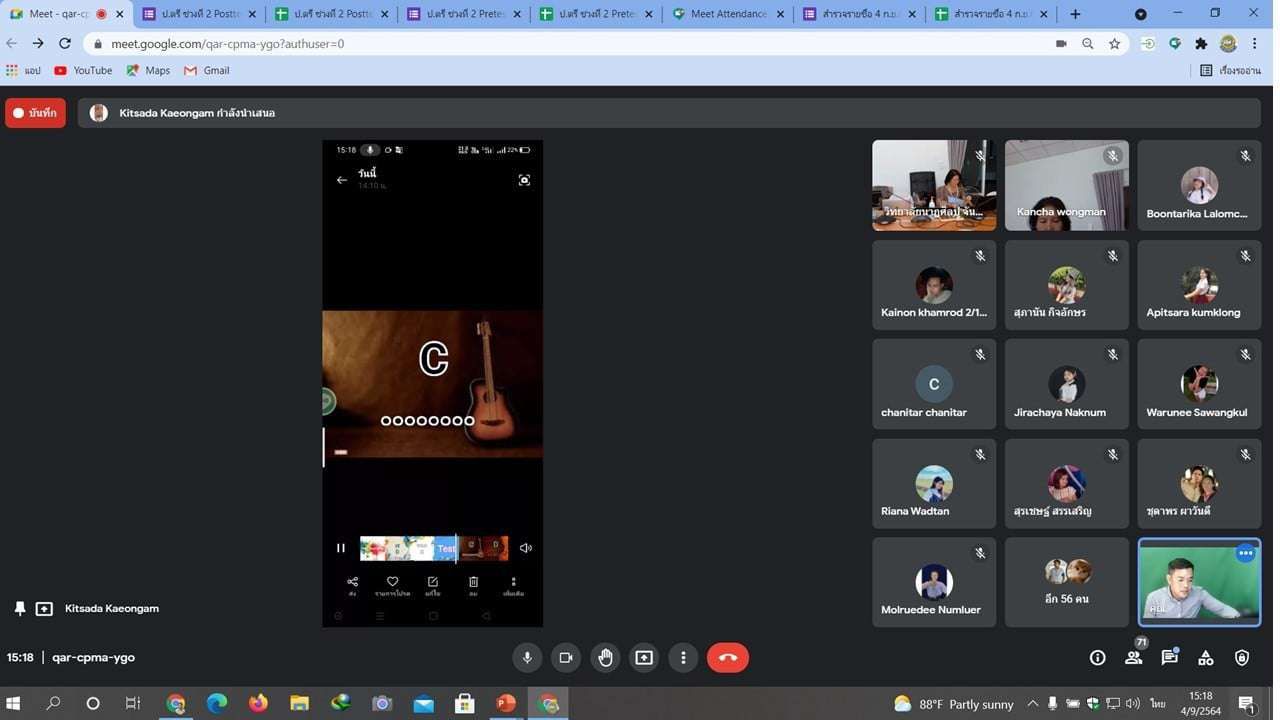The width and height of the screenshot is (1280, 720).
Task: Show hidden system tray icons
Action: click(1033, 703)
